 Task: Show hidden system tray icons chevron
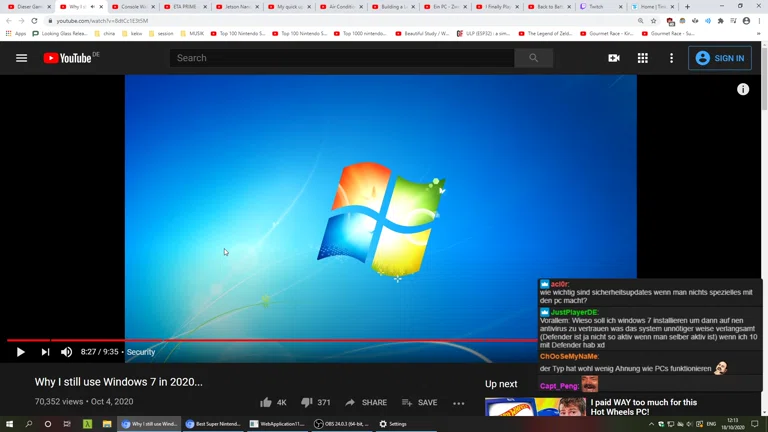[651, 424]
